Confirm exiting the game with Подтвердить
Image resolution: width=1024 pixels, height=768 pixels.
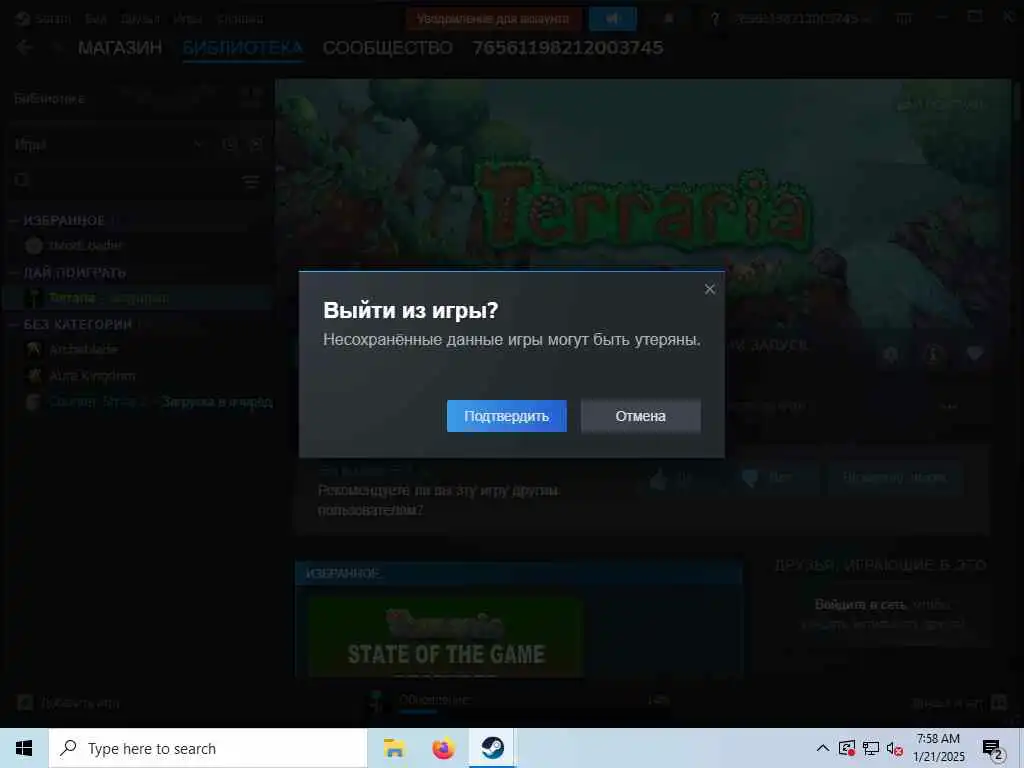(506, 416)
